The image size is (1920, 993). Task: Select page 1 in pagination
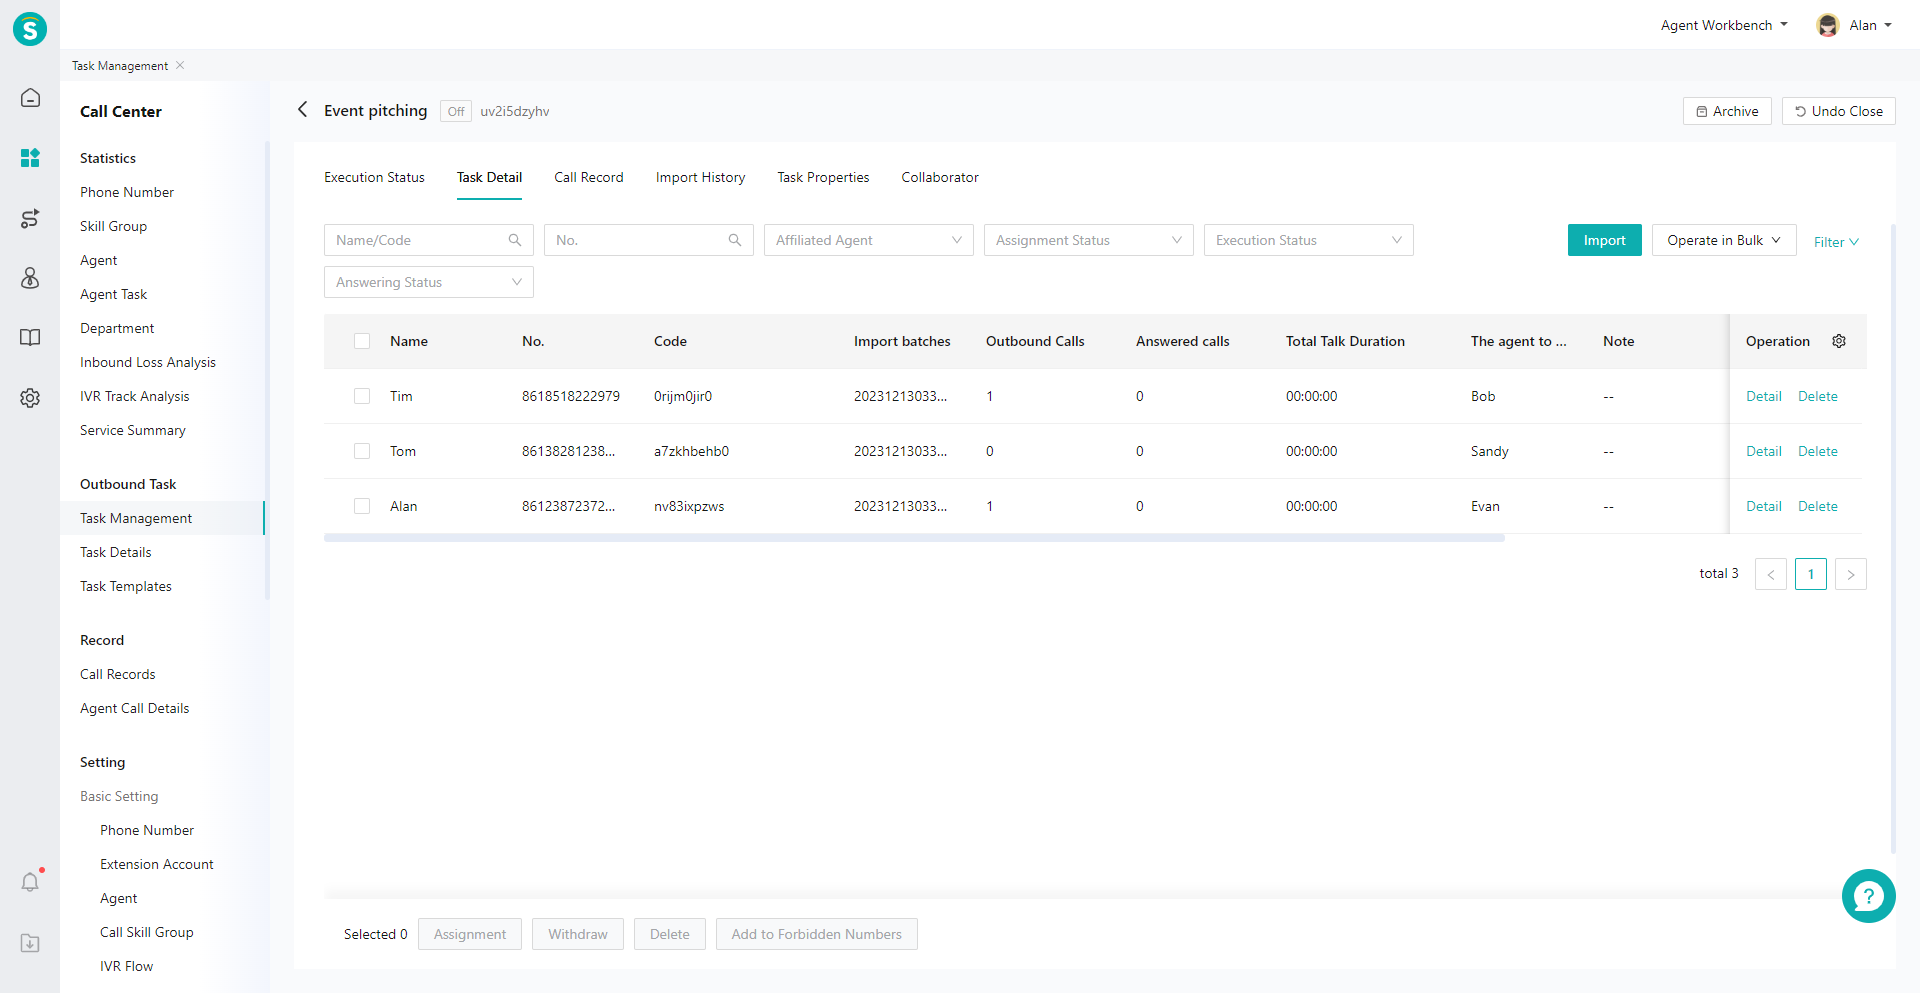[1811, 574]
